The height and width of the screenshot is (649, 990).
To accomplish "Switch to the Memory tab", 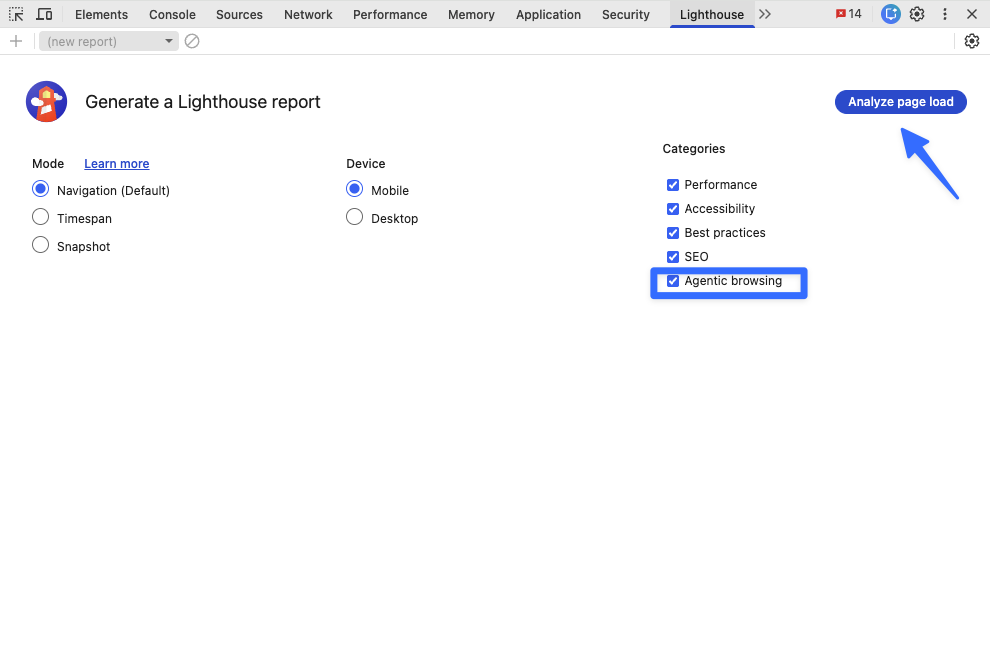I will (472, 15).
